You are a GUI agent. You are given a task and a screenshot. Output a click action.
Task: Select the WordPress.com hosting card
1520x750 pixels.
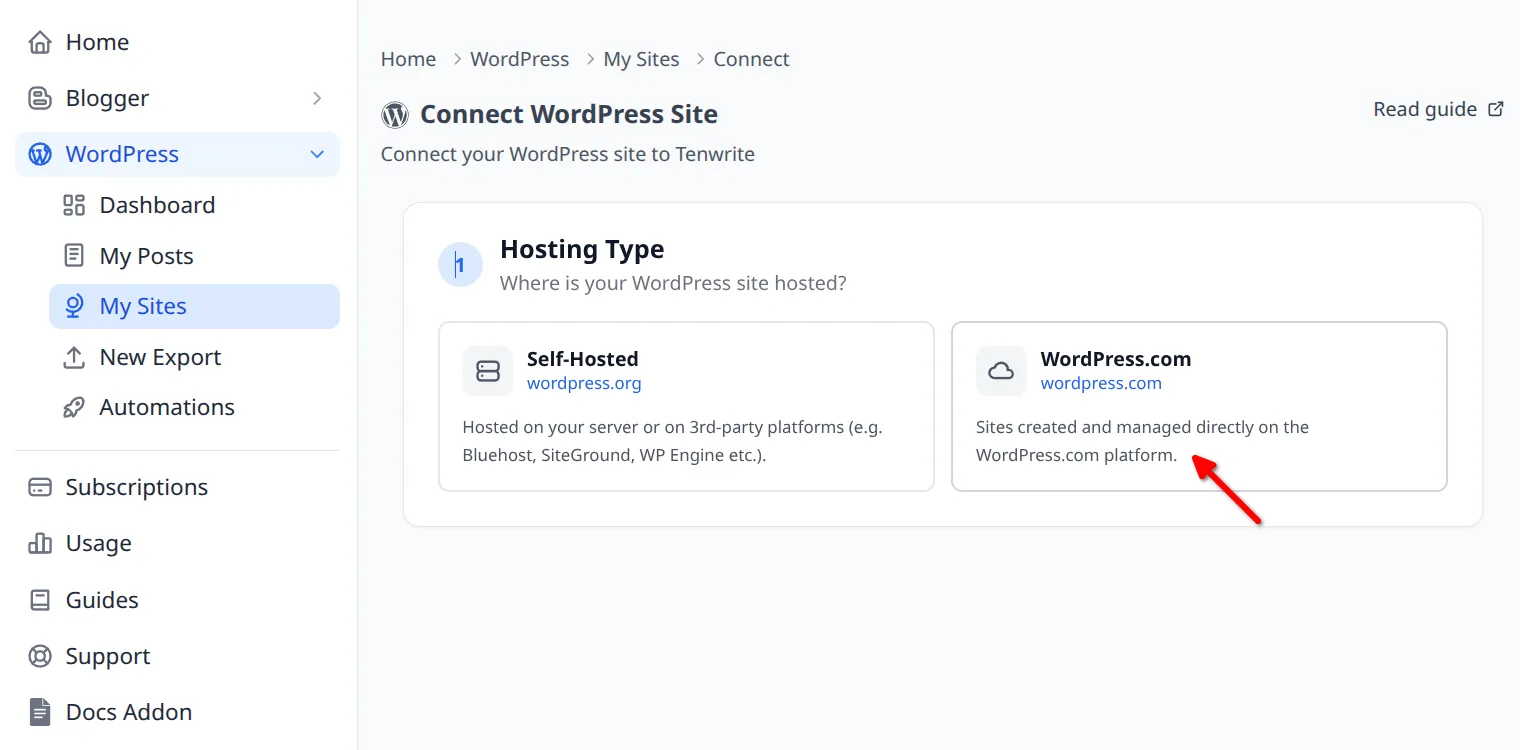click(x=1199, y=406)
